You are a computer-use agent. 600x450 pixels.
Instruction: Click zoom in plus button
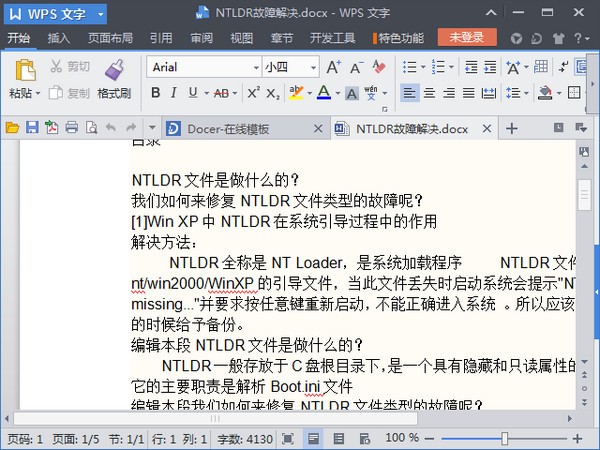pyautogui.click(x=577, y=439)
